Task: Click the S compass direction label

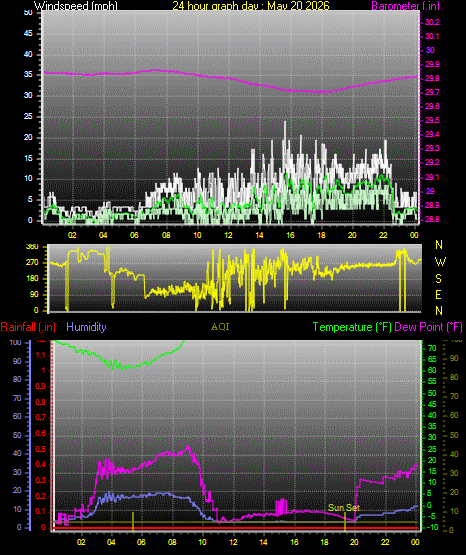Action: [438, 279]
